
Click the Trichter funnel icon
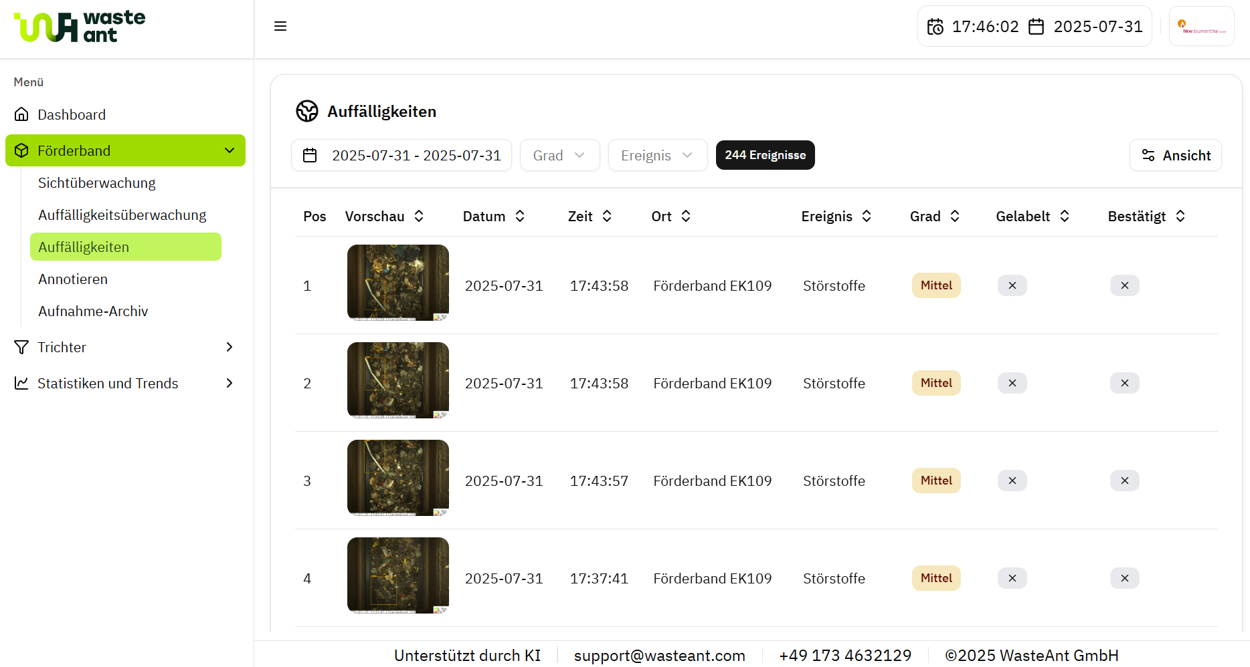click(x=21, y=347)
